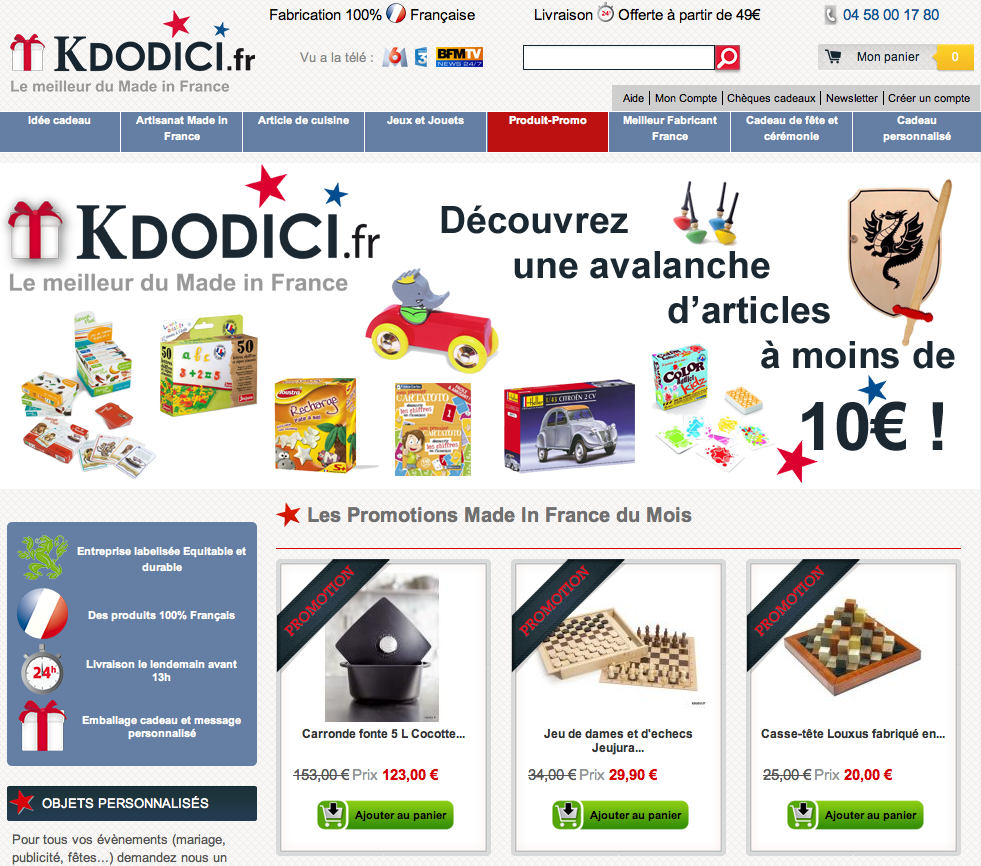Click the M6 TV channel logo
Image resolution: width=981 pixels, height=866 pixels.
pos(395,57)
